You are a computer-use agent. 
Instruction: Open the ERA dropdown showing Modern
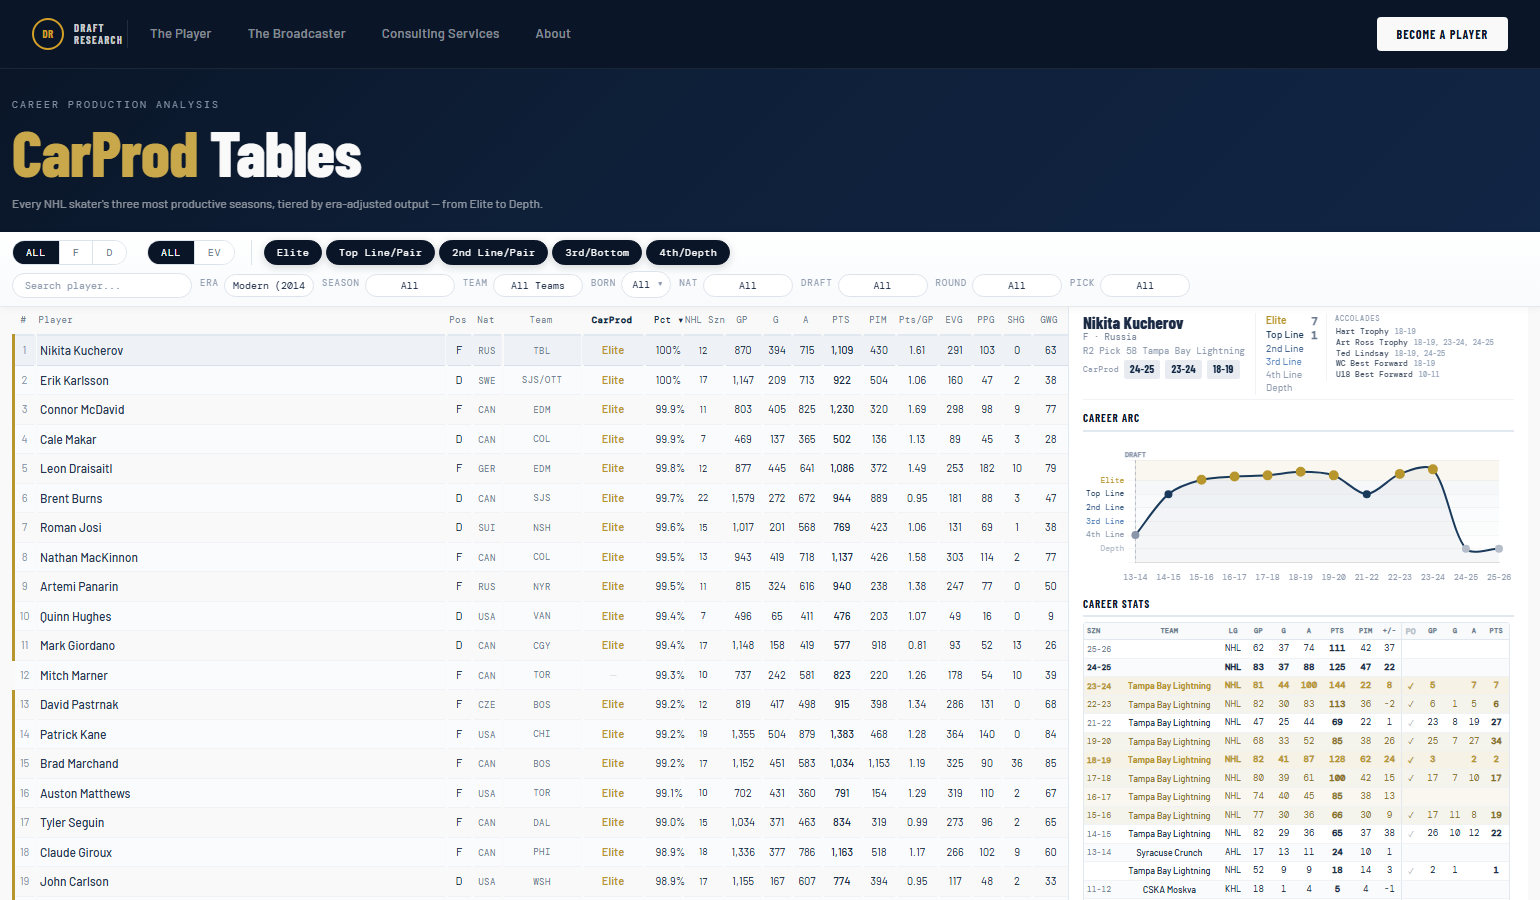269,286
